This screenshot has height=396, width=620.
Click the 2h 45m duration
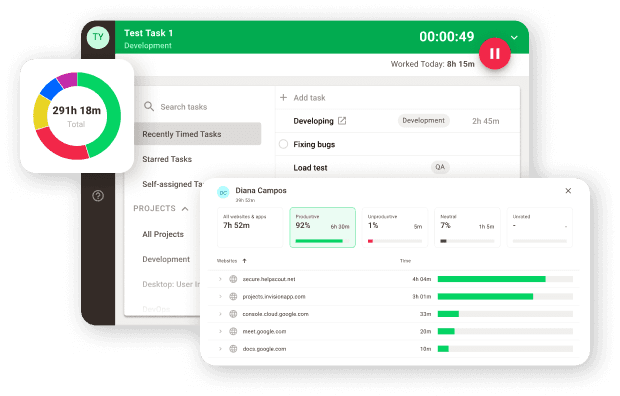tap(486, 121)
